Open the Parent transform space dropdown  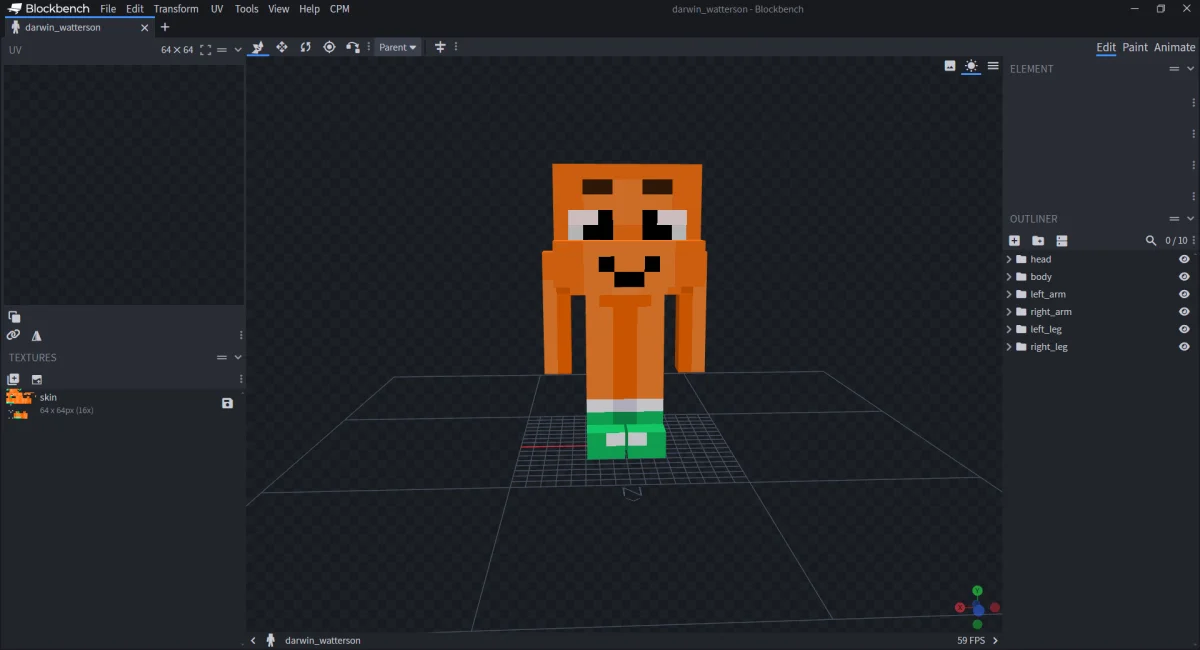point(398,47)
